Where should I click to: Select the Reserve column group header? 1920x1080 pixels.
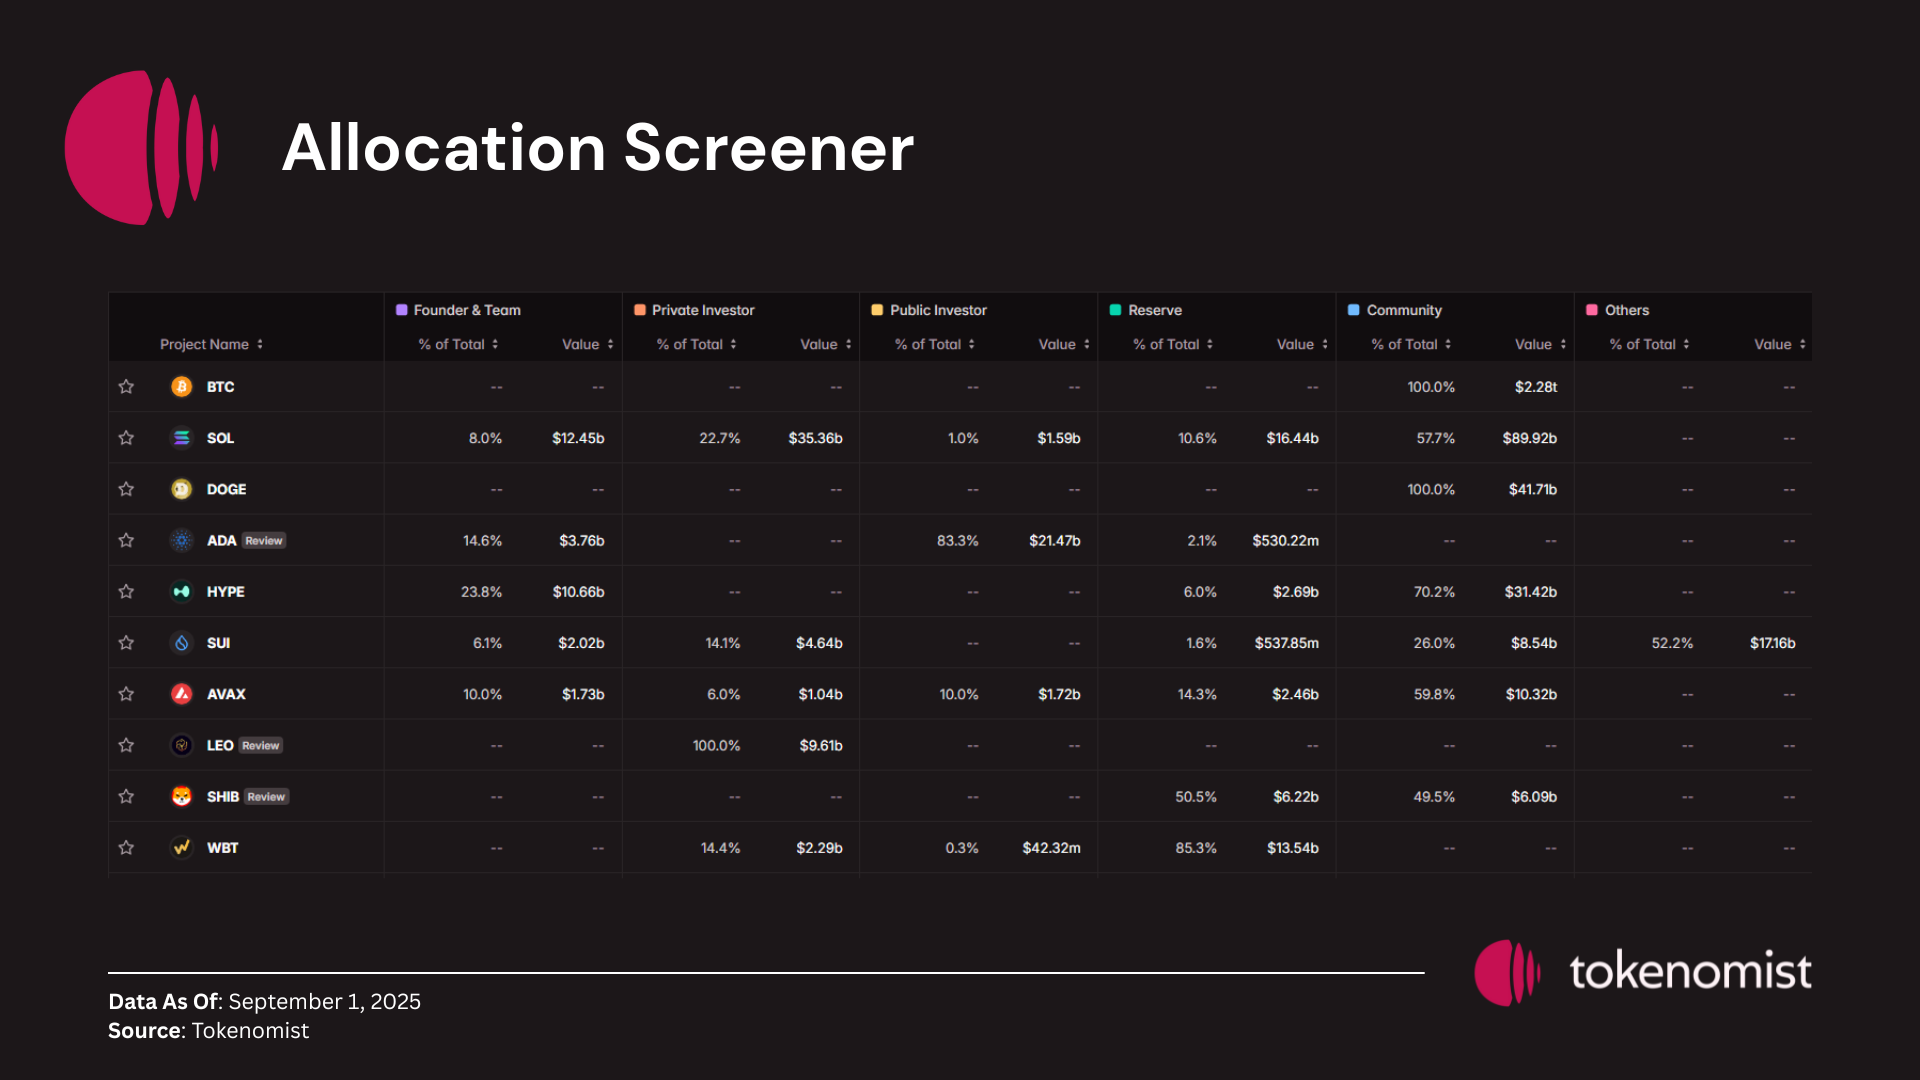pos(1154,310)
